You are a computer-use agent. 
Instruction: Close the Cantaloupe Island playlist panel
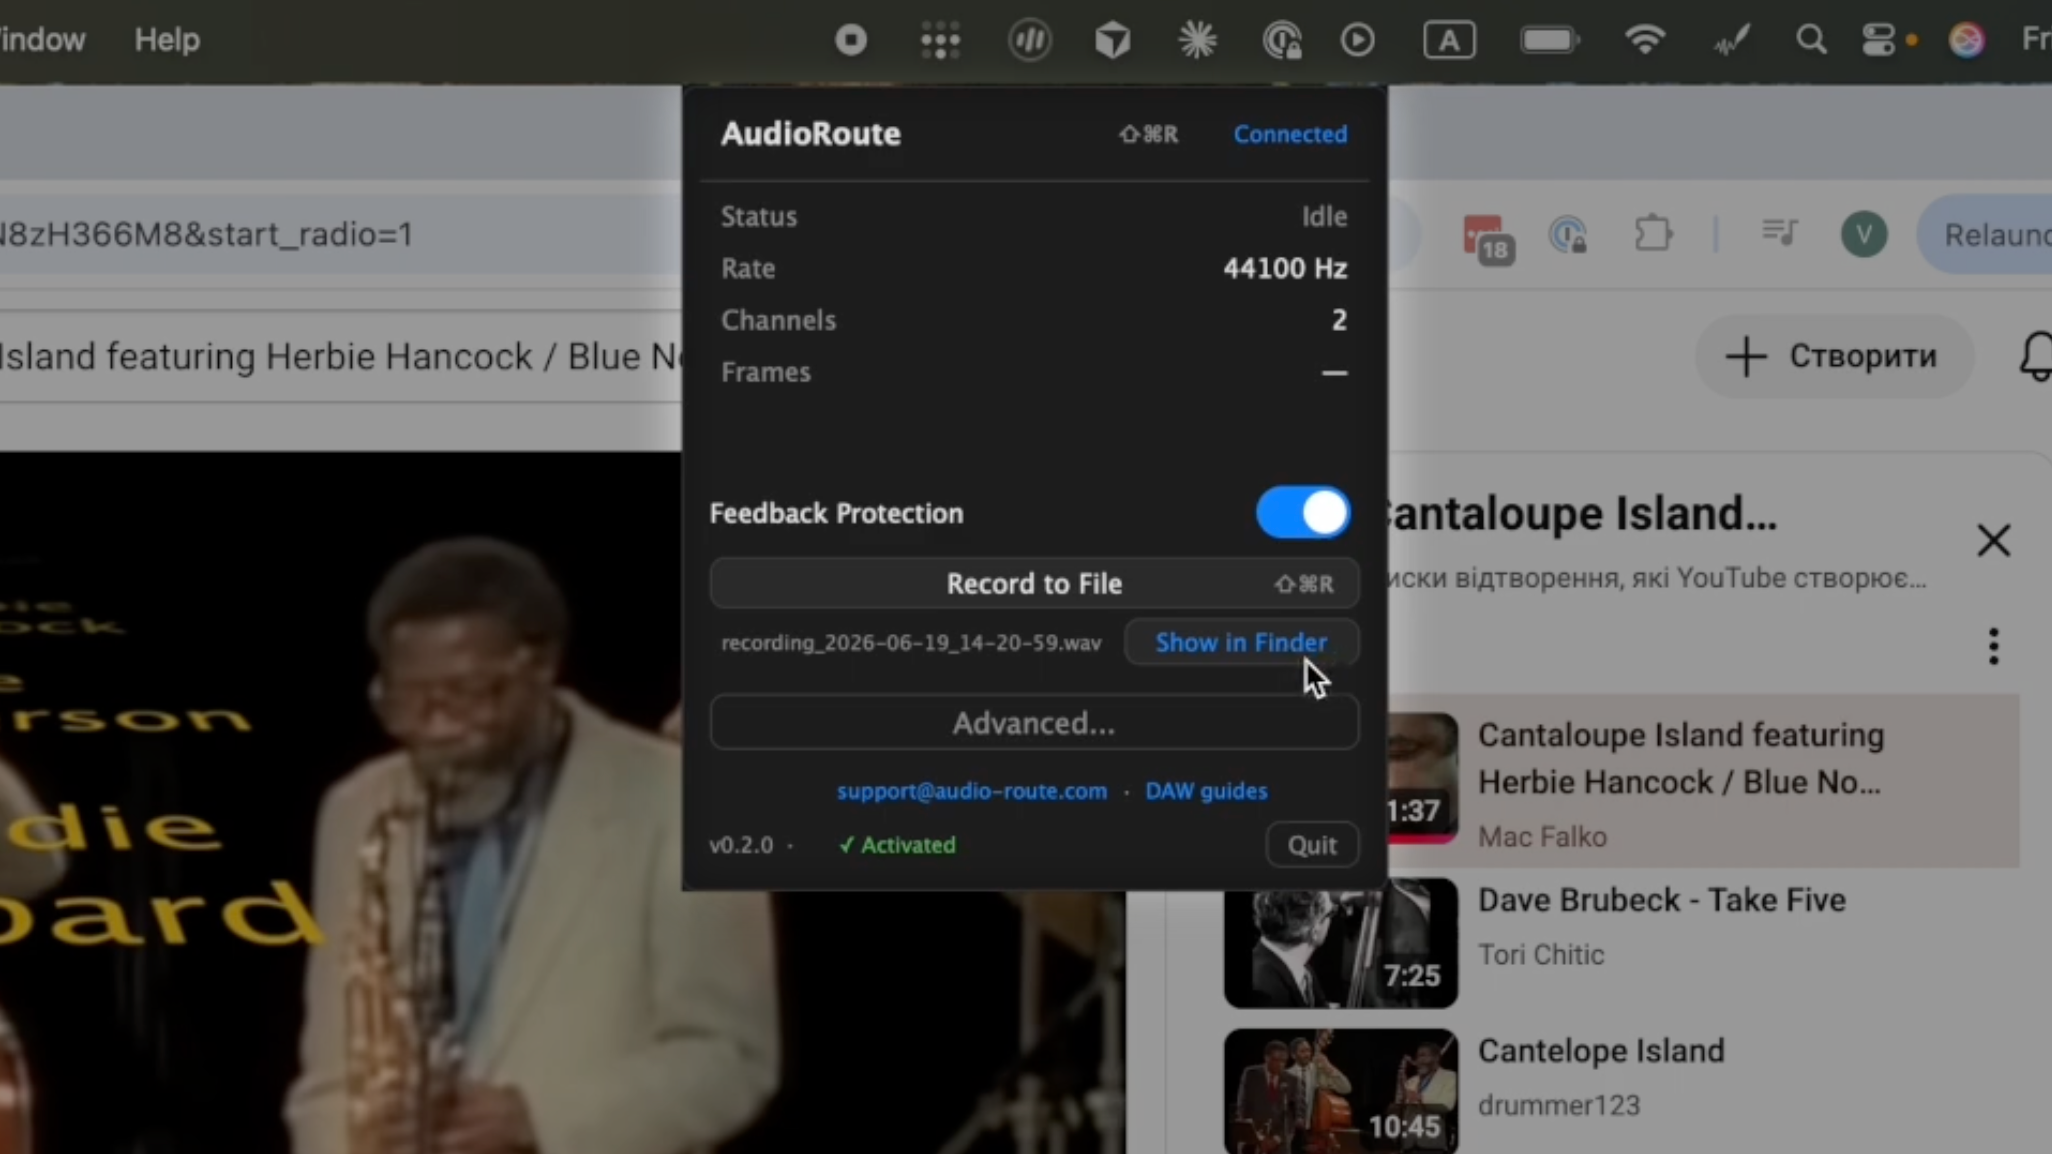[1993, 541]
